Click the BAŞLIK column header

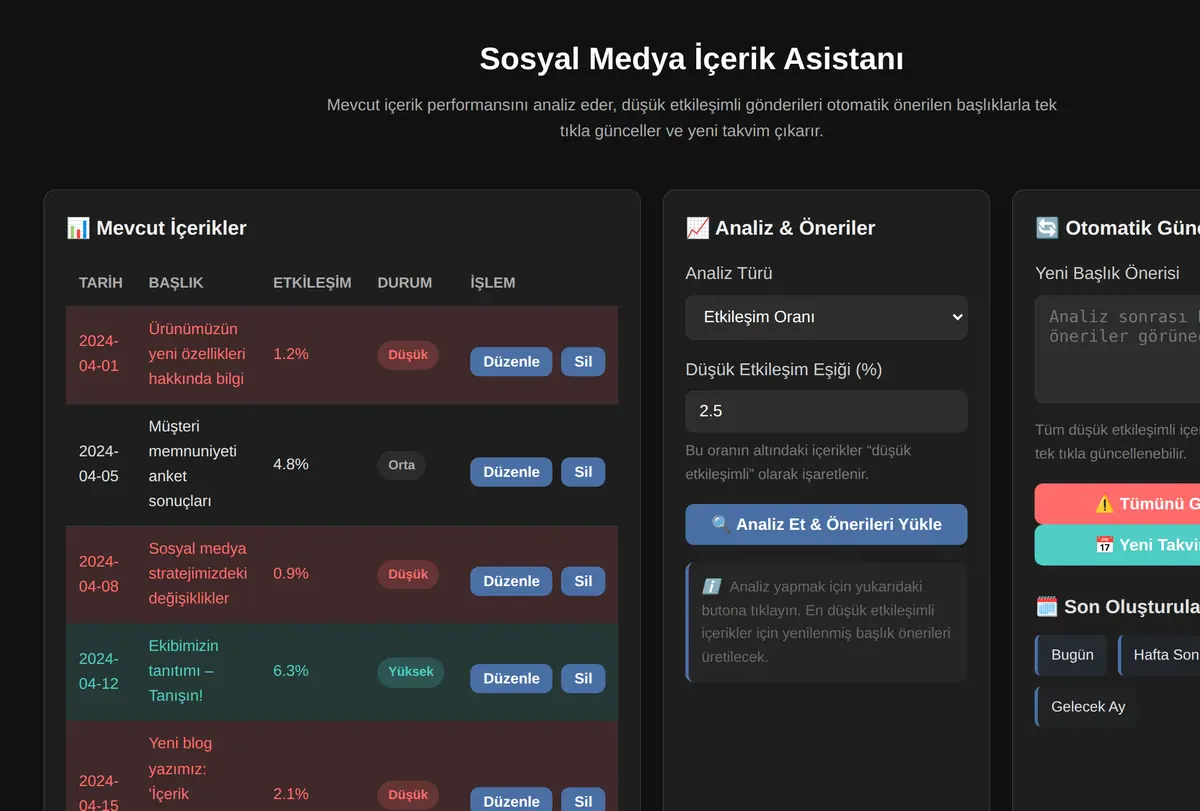click(x=176, y=283)
